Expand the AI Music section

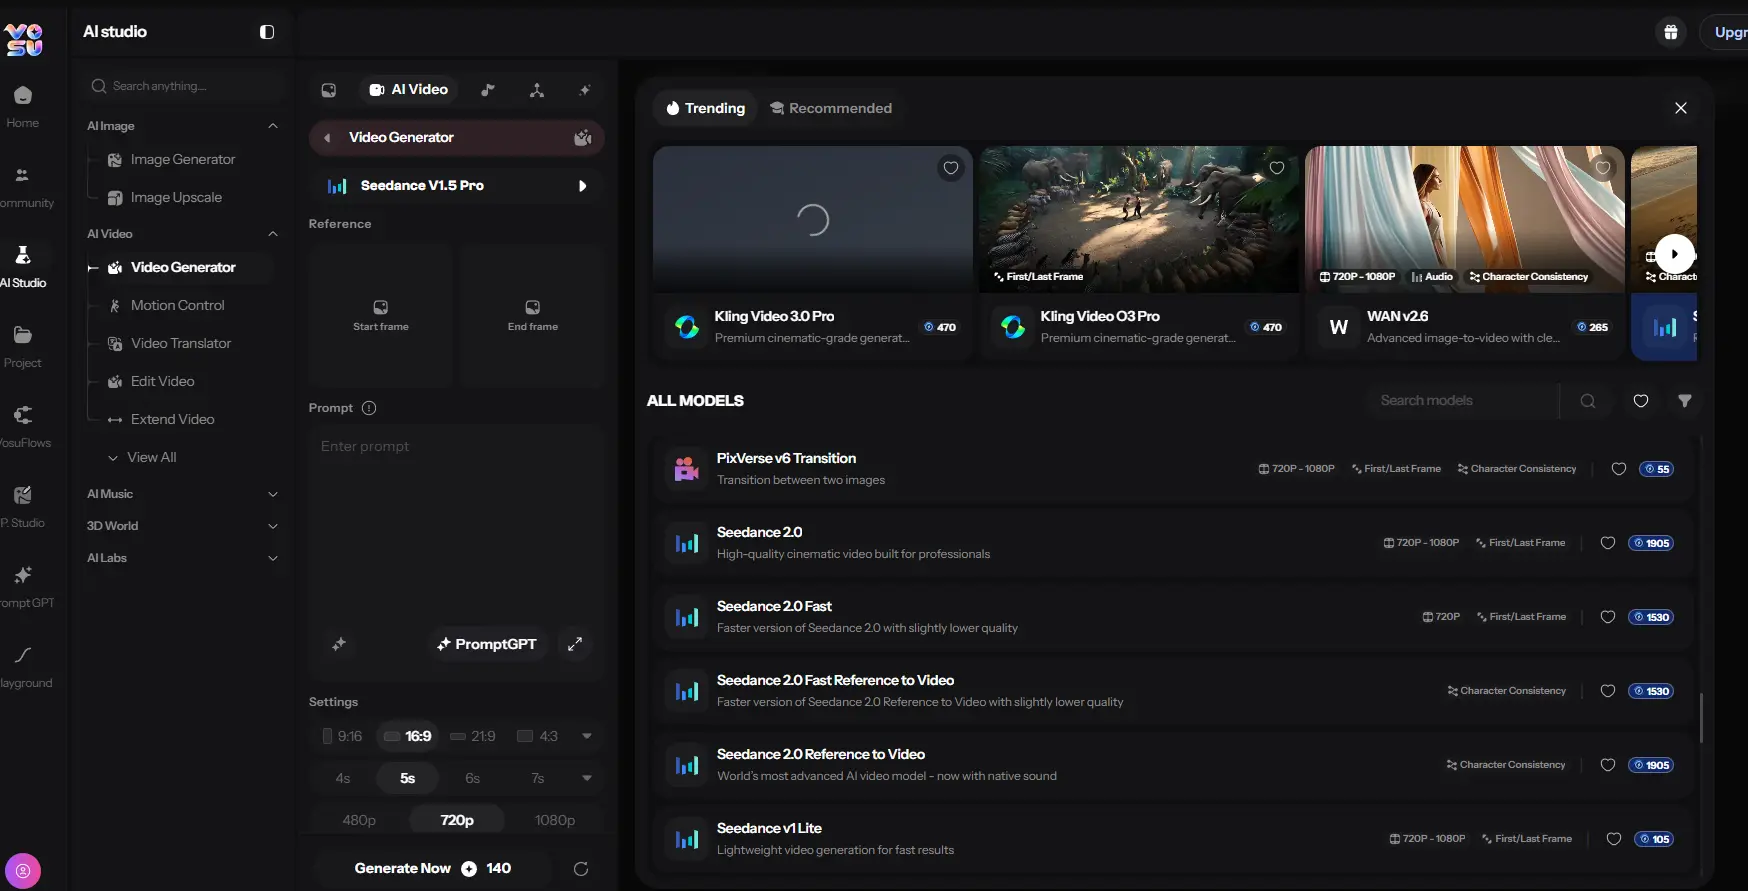pos(273,494)
